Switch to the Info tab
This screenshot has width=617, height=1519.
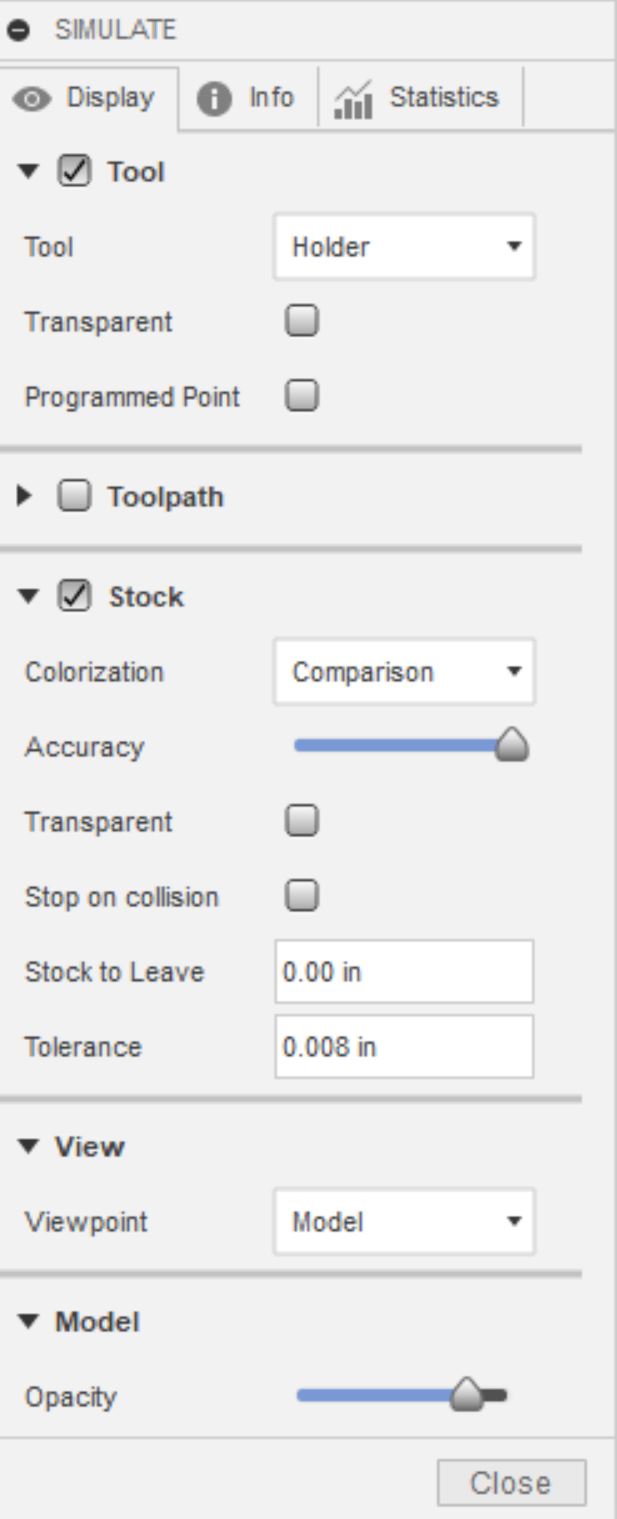click(x=247, y=98)
